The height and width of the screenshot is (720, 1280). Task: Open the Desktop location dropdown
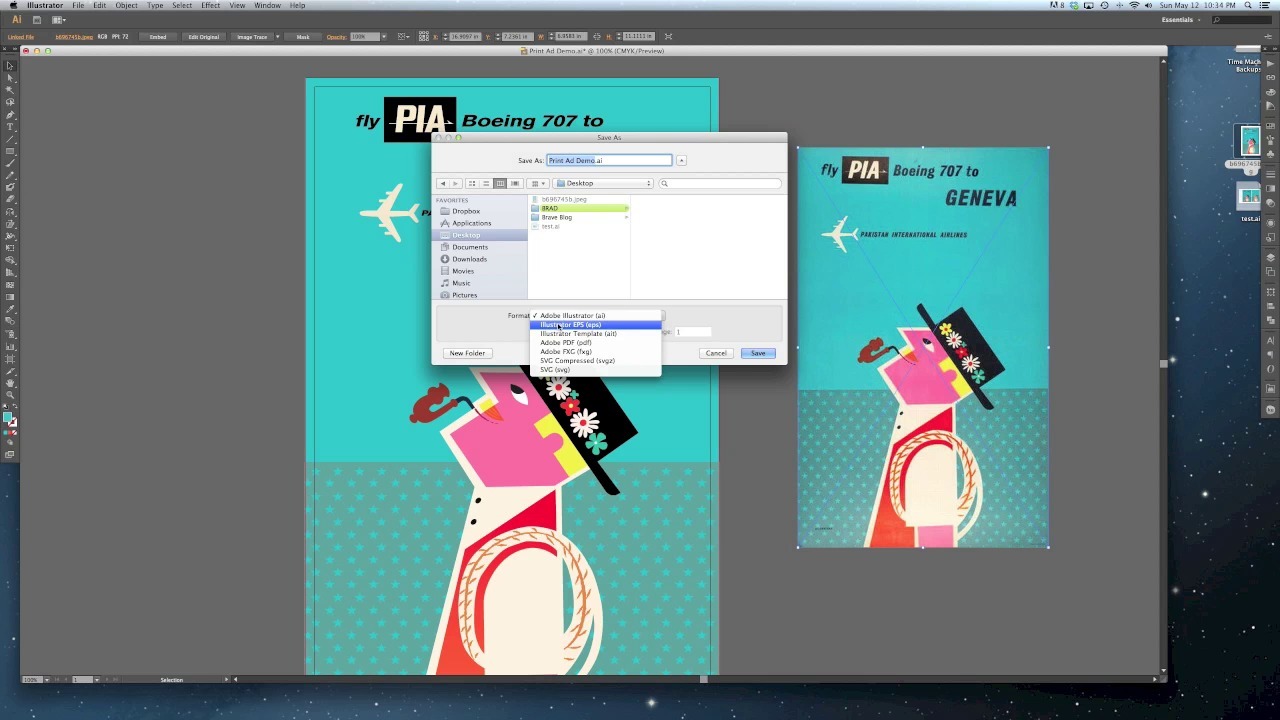604,183
